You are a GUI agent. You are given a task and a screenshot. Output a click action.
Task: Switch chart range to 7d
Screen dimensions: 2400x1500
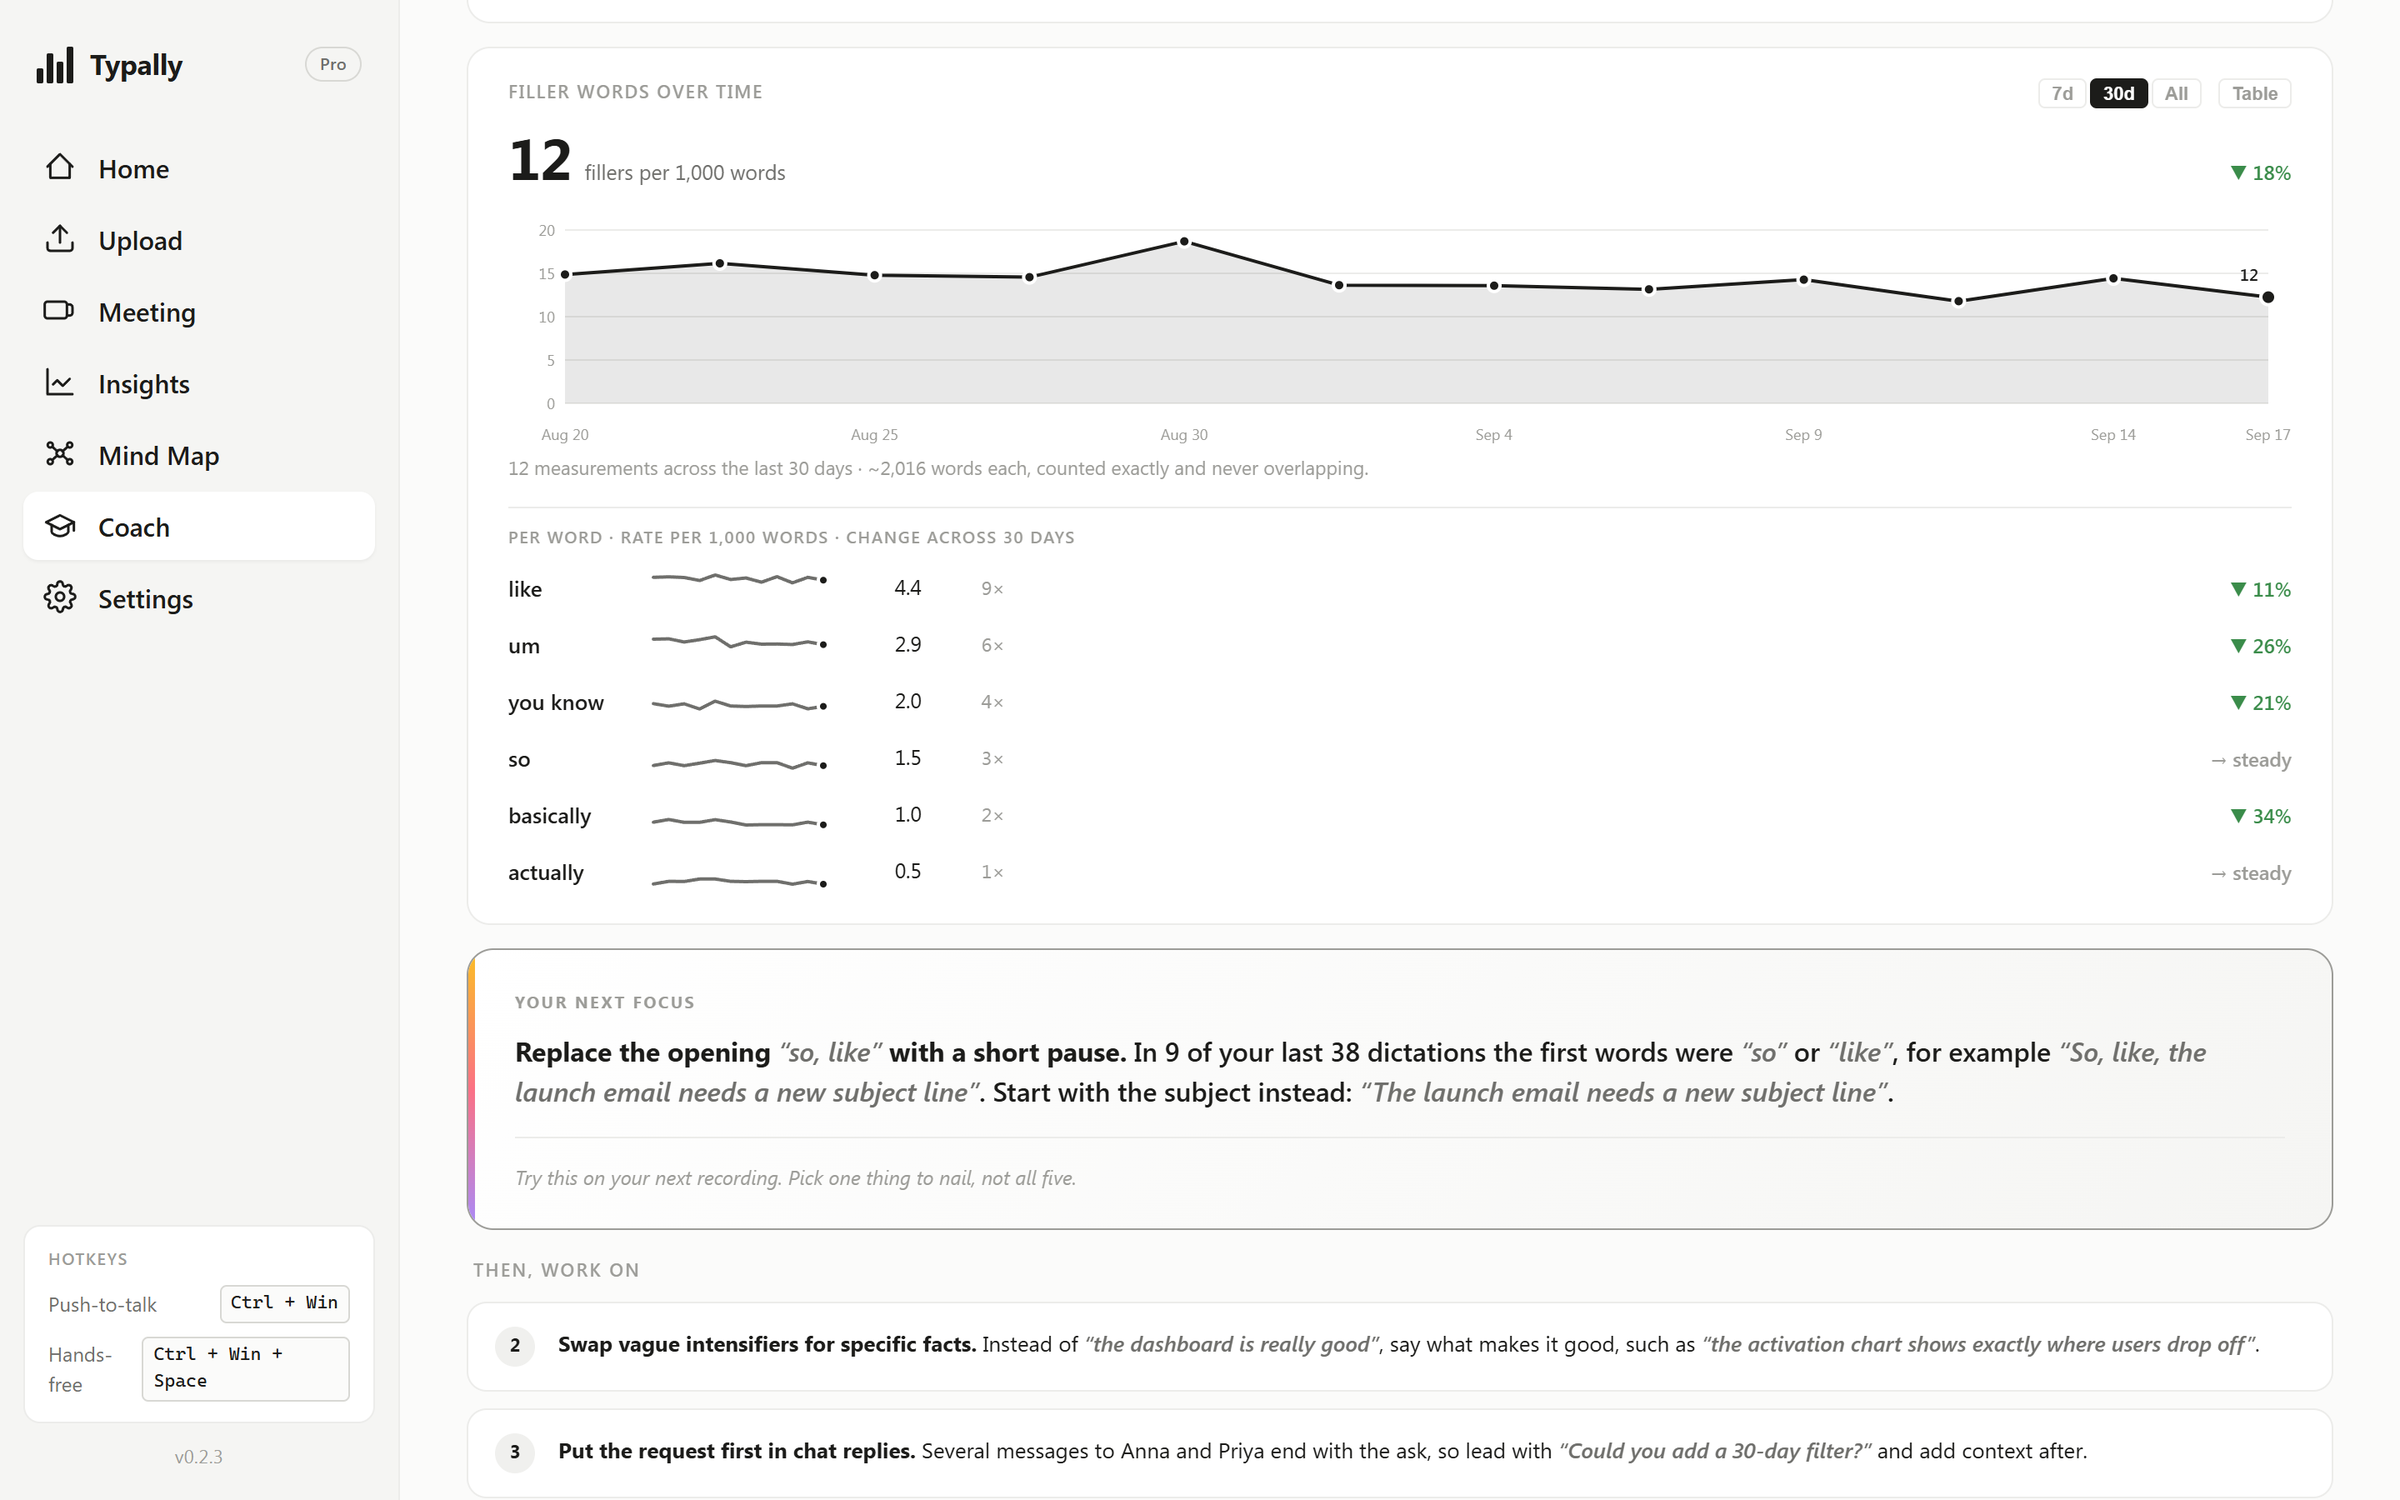(2062, 93)
